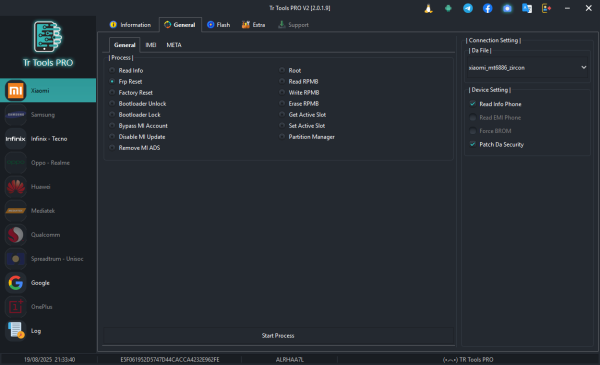The image size is (600, 365).
Task: Open the Information tab
Action: pyautogui.click(x=130, y=25)
